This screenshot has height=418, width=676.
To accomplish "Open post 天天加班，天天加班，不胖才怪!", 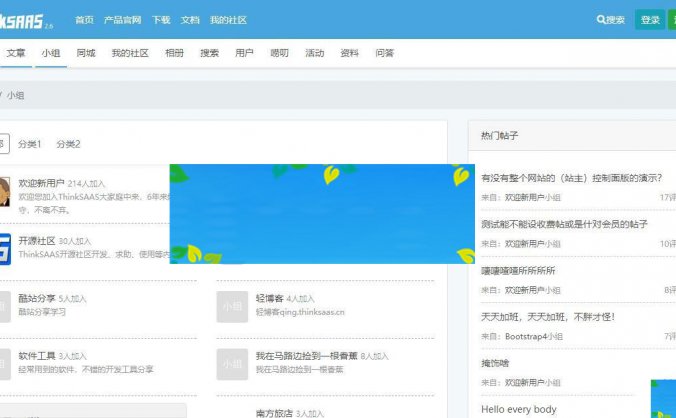I will click(x=548, y=317).
